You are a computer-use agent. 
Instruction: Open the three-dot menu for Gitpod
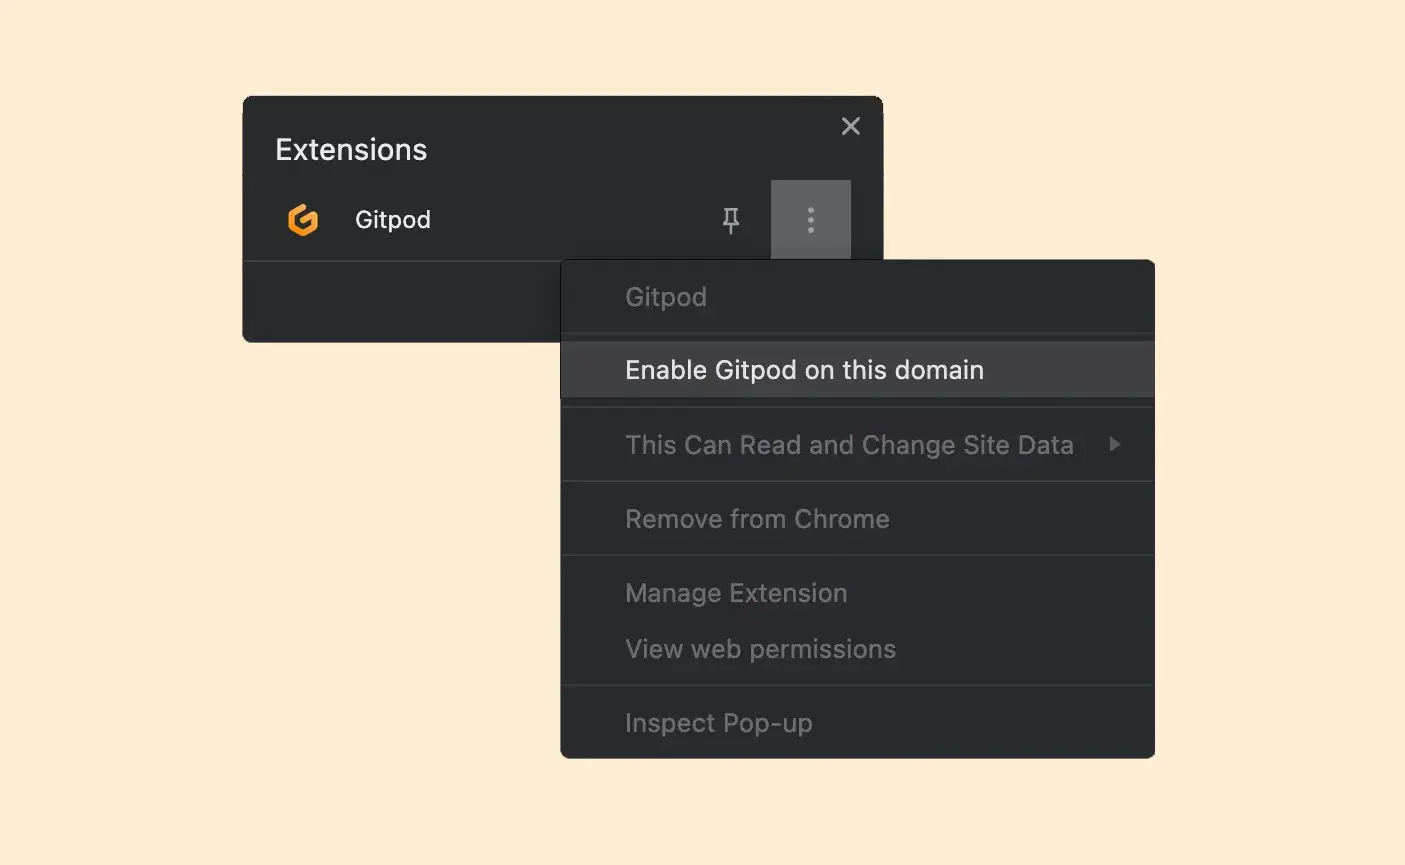click(811, 220)
